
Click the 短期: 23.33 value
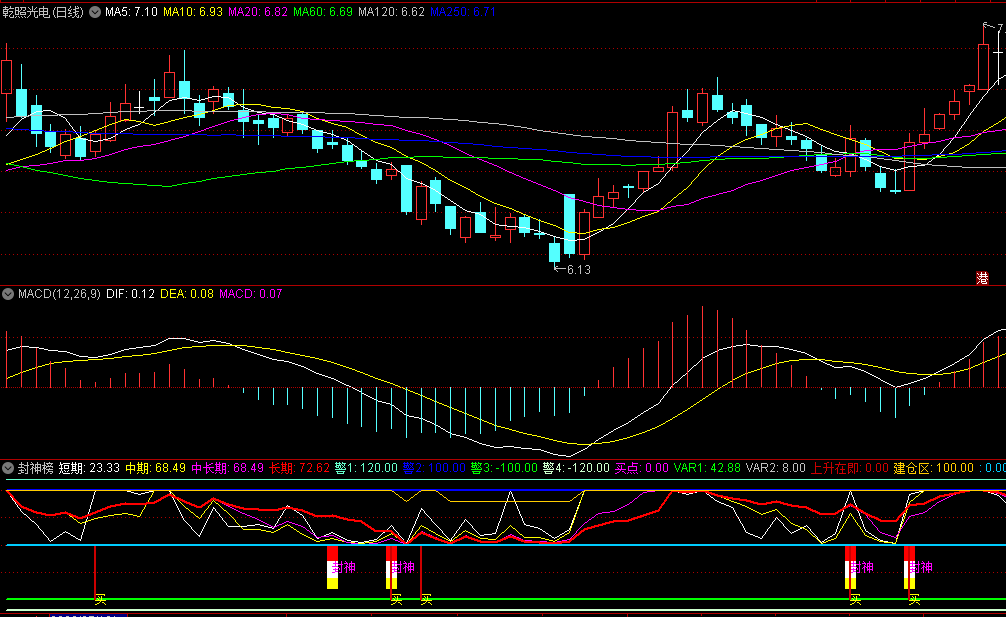tap(89, 468)
